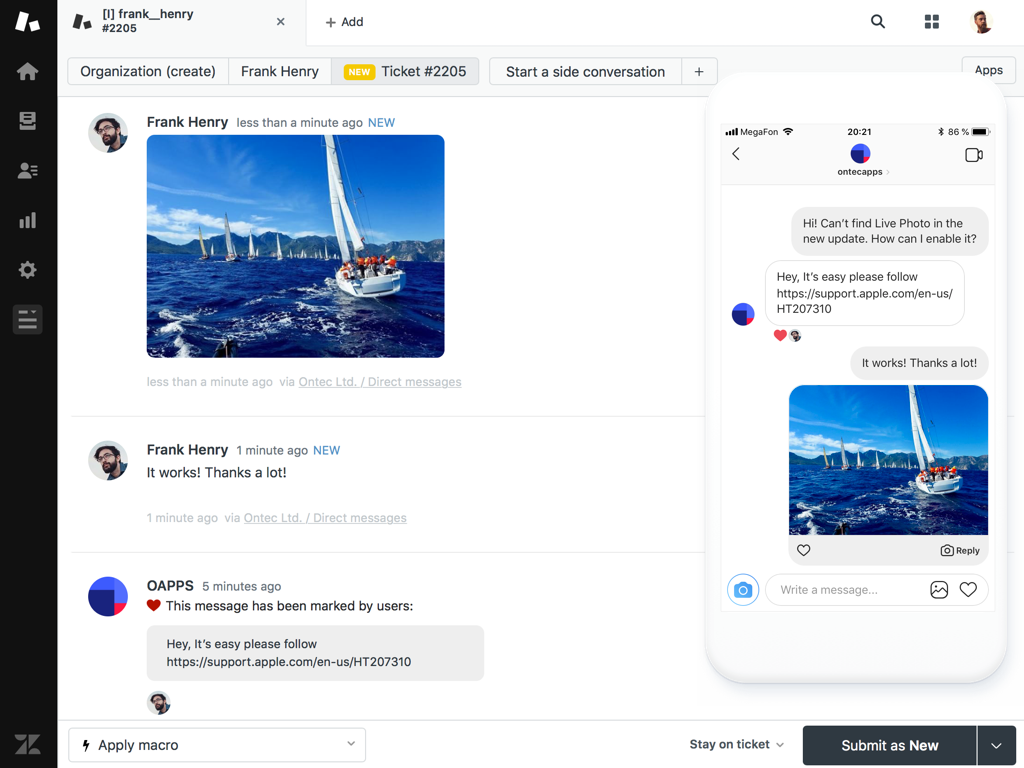Expand Submit as New options arrow

(x=996, y=746)
